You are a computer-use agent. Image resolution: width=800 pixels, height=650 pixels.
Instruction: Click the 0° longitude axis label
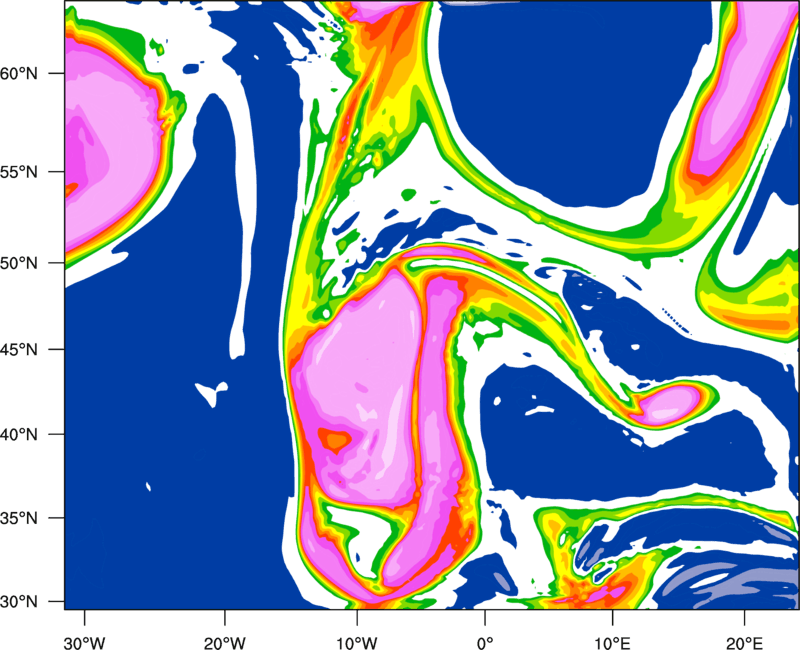(x=485, y=643)
